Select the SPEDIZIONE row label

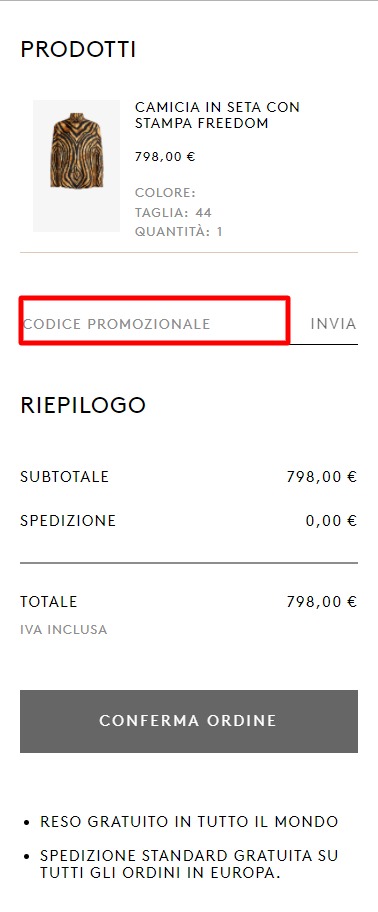(x=68, y=521)
